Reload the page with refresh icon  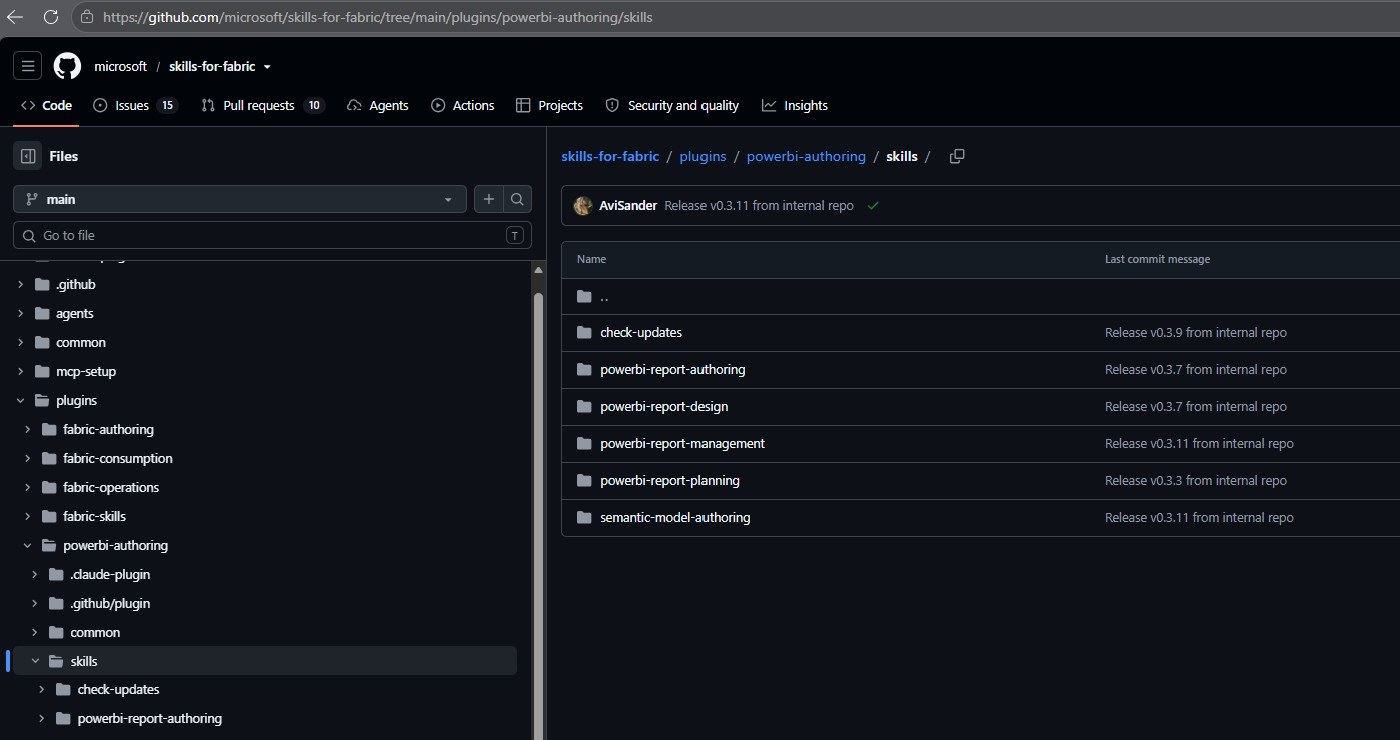click(51, 17)
